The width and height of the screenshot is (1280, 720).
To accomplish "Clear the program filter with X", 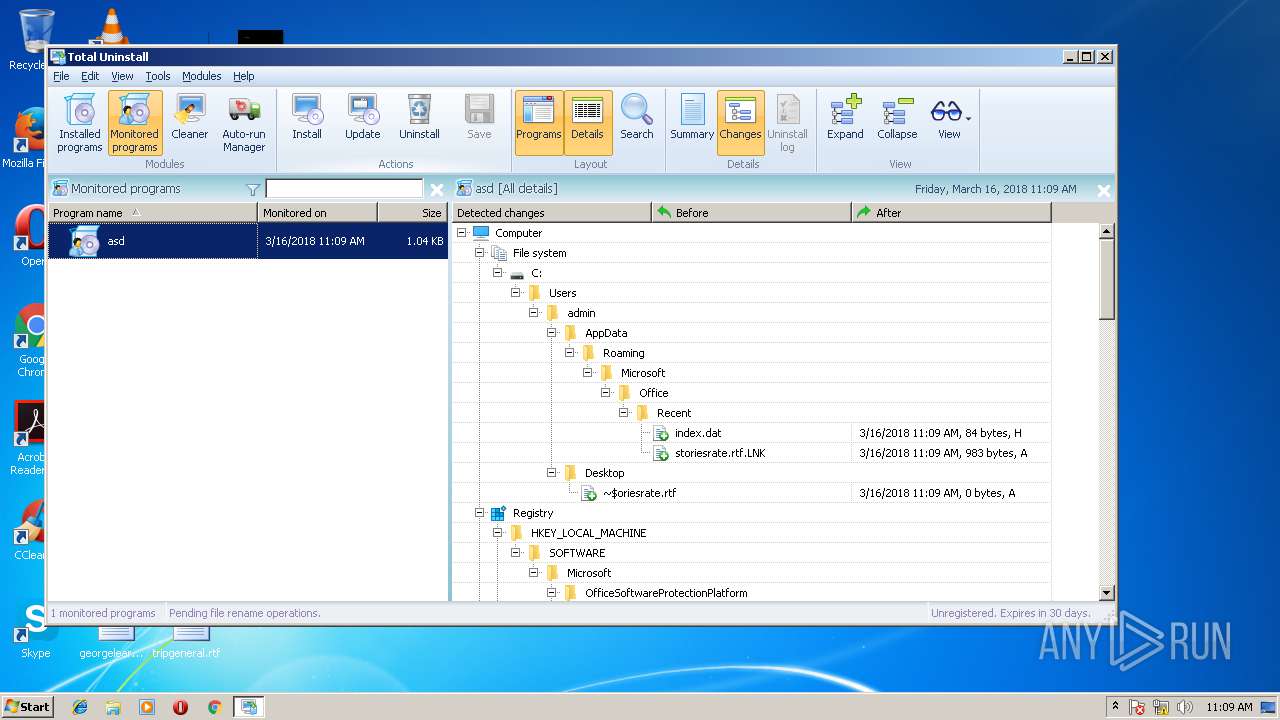I will 437,189.
